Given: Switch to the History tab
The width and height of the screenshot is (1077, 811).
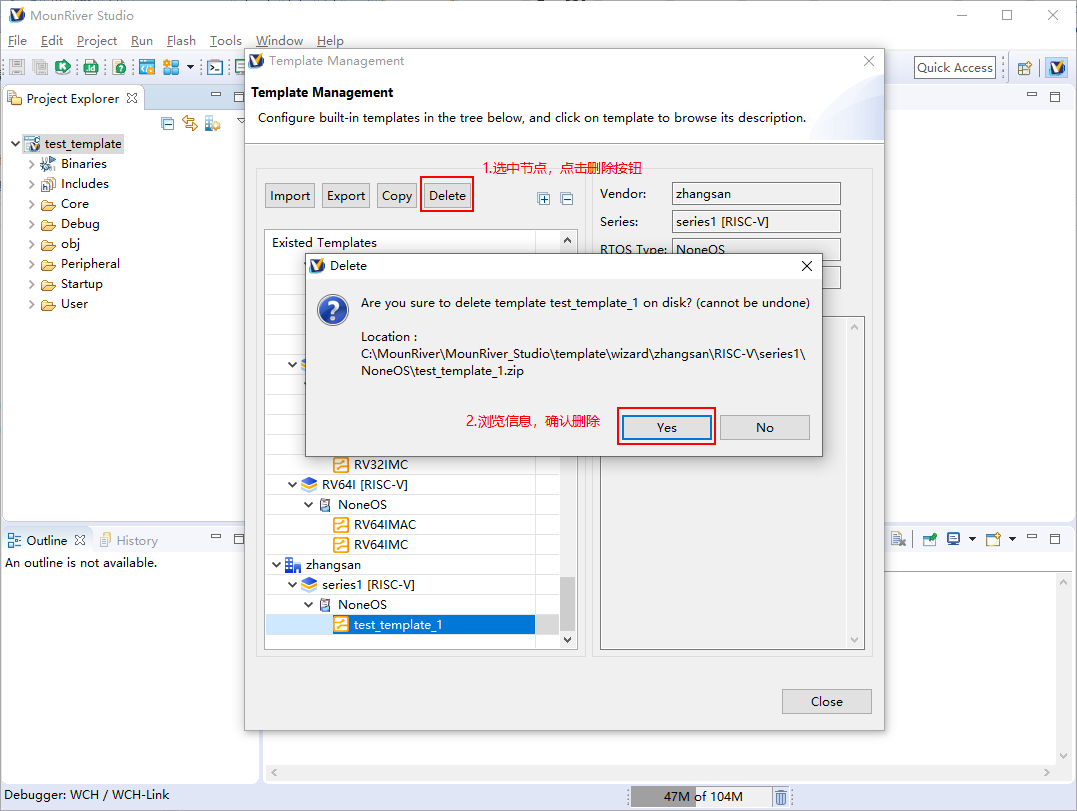Looking at the screenshot, I should tap(129, 540).
